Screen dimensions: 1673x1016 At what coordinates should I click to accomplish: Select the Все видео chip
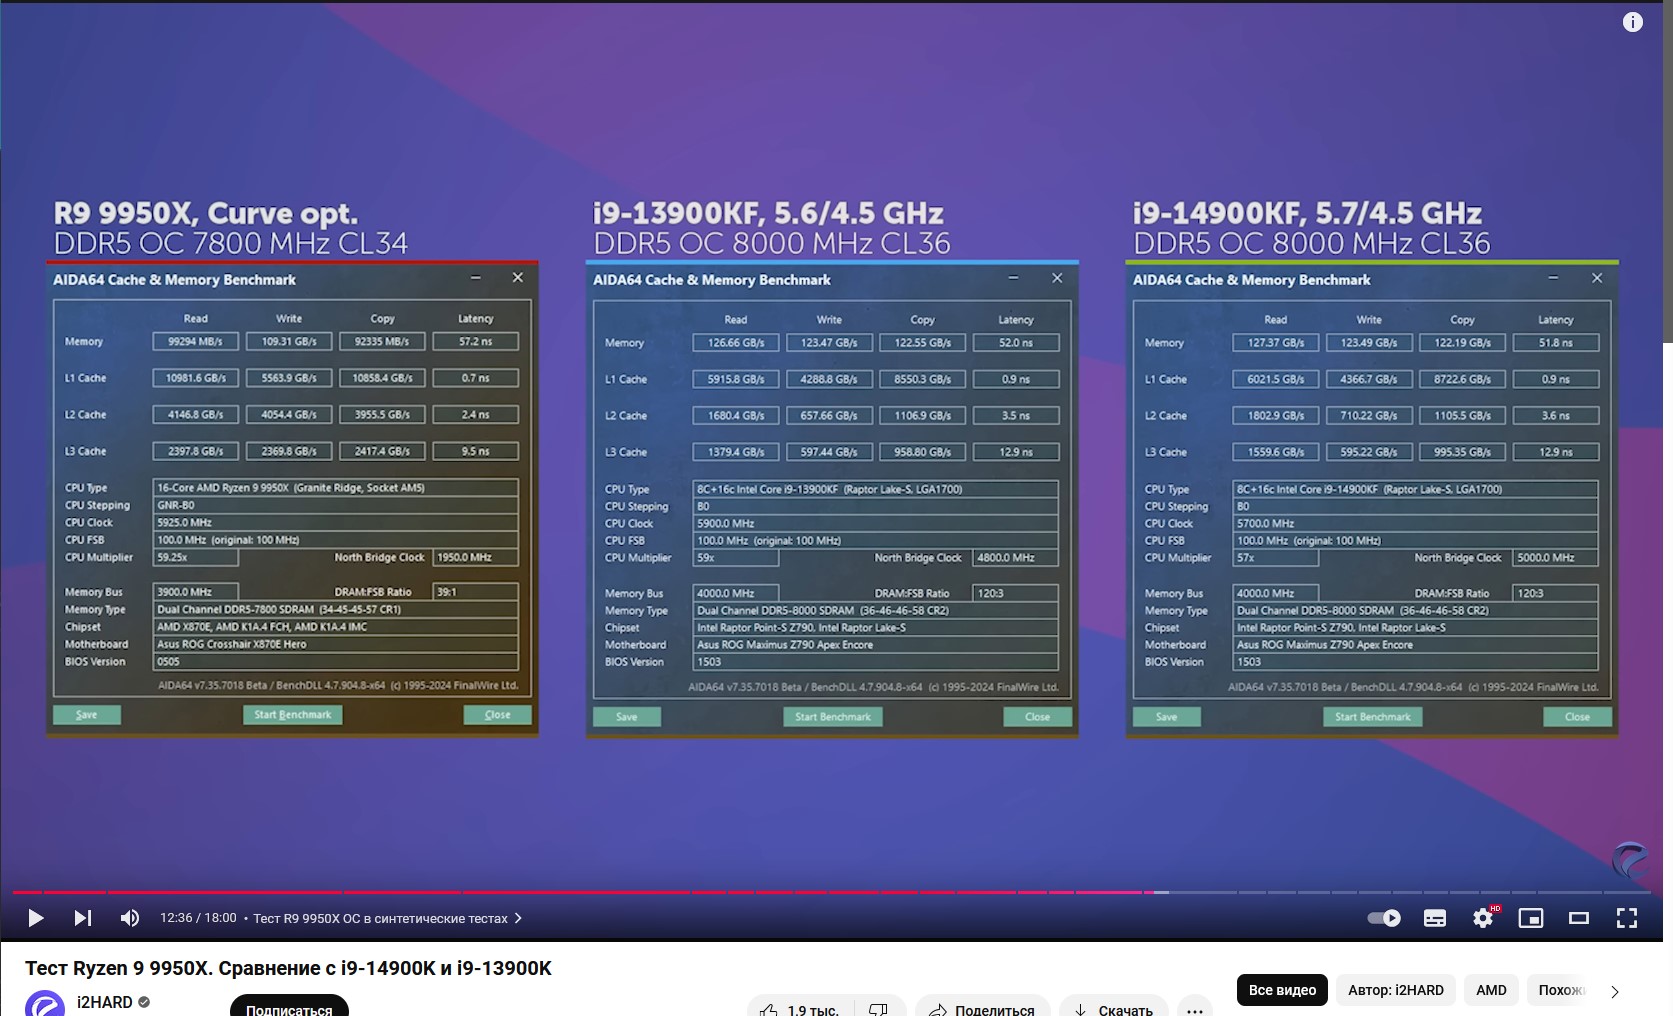(1282, 990)
